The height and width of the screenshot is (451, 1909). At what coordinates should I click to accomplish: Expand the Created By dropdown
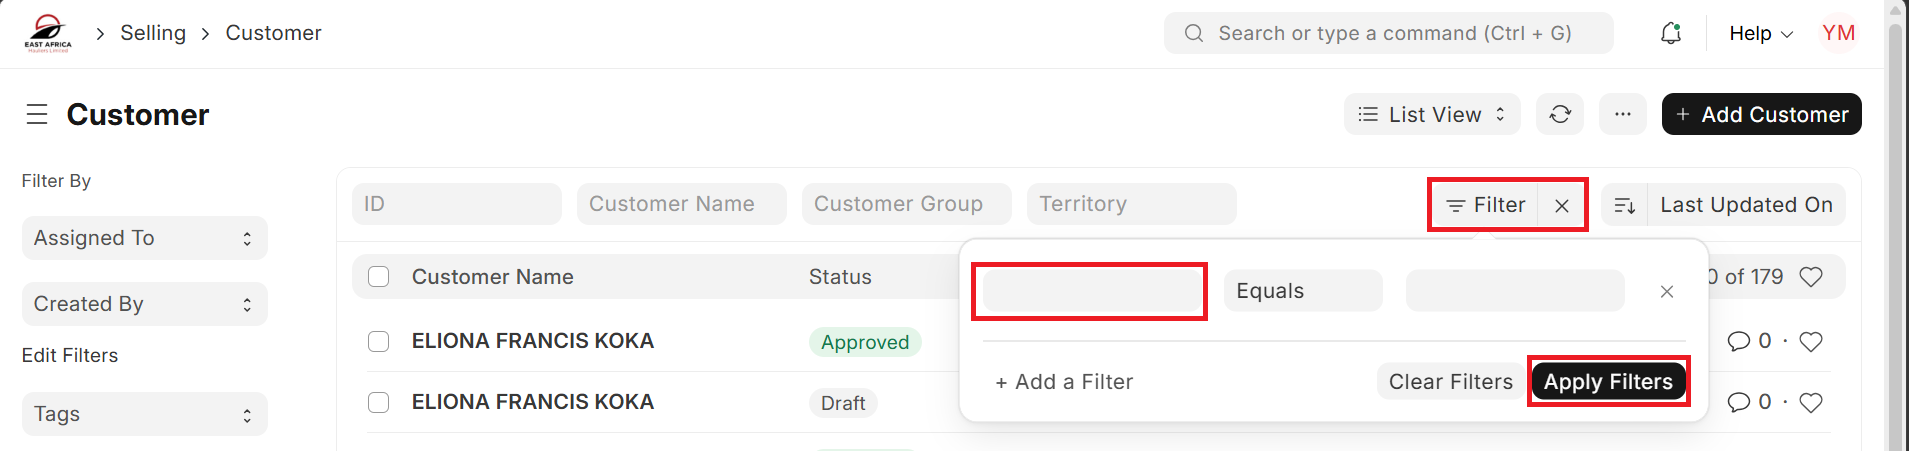point(144,304)
